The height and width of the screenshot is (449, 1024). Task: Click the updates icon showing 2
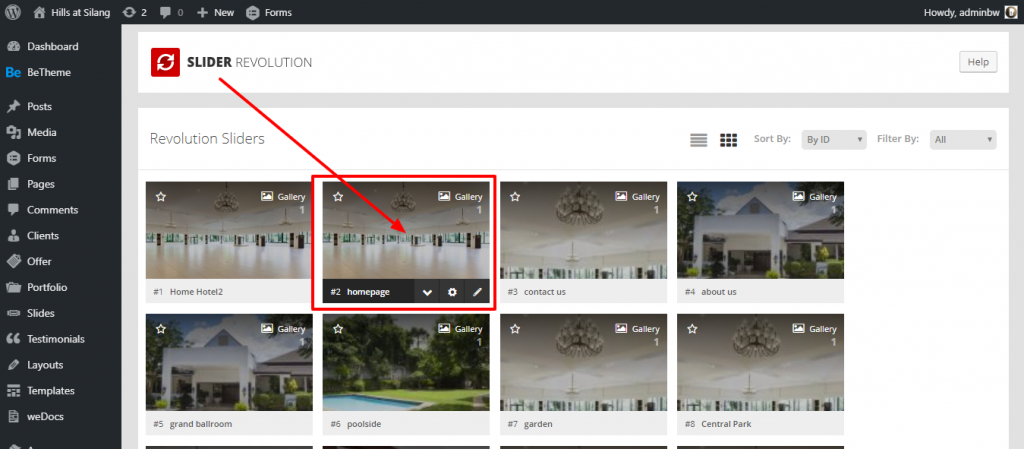click(x=135, y=12)
